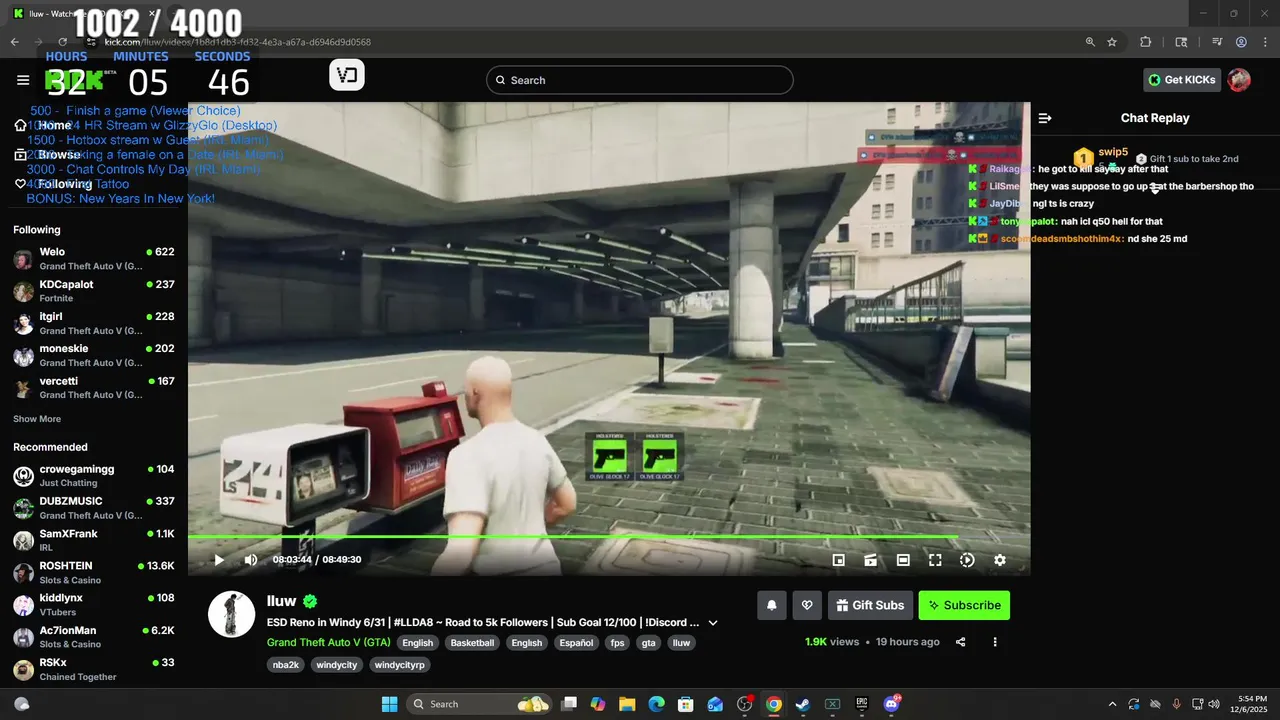The image size is (1280, 720).
Task: Open OBS Studio from taskbar
Action: [744, 704]
